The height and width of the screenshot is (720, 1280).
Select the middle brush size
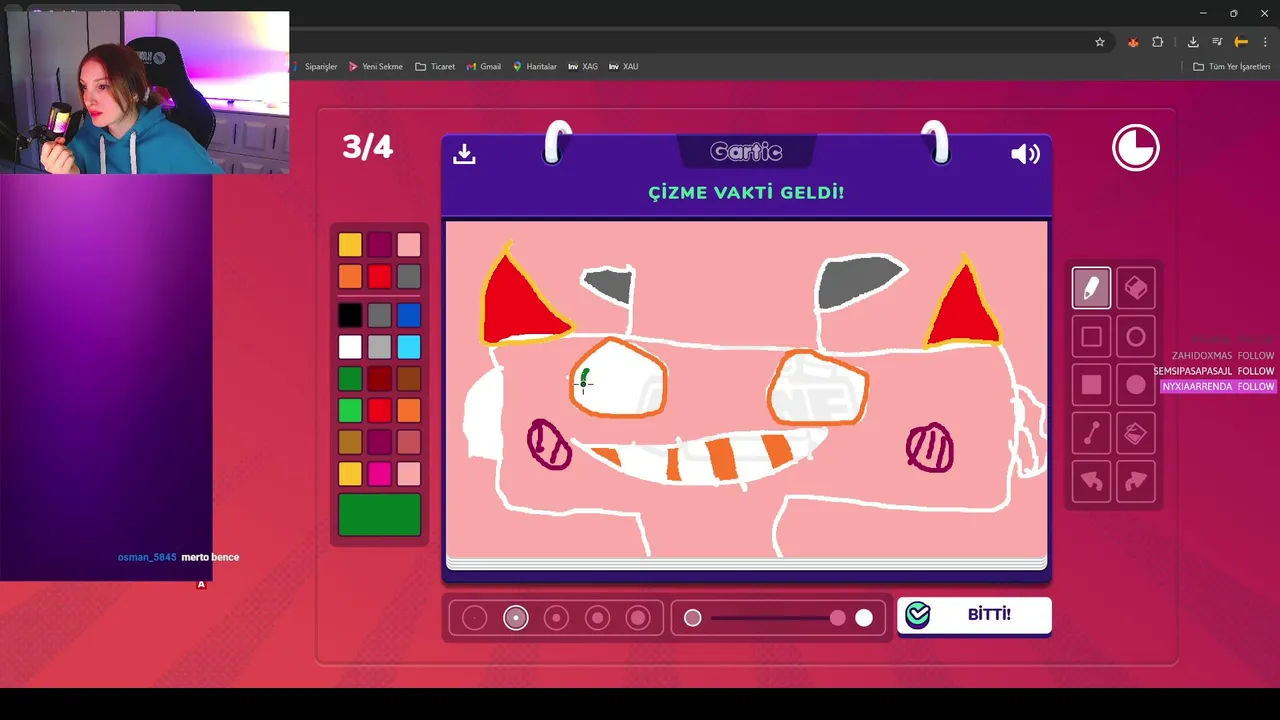tap(556, 618)
